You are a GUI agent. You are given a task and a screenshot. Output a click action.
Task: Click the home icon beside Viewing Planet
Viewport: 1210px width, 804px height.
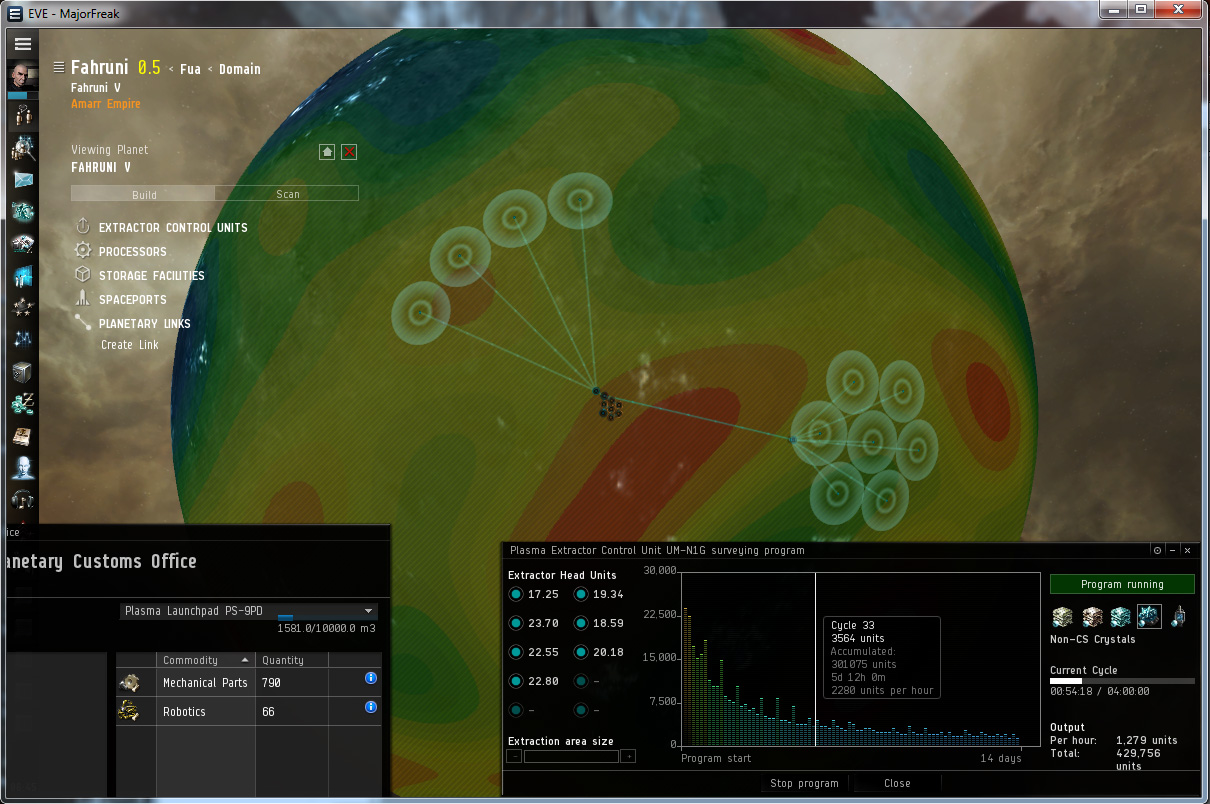[327, 152]
